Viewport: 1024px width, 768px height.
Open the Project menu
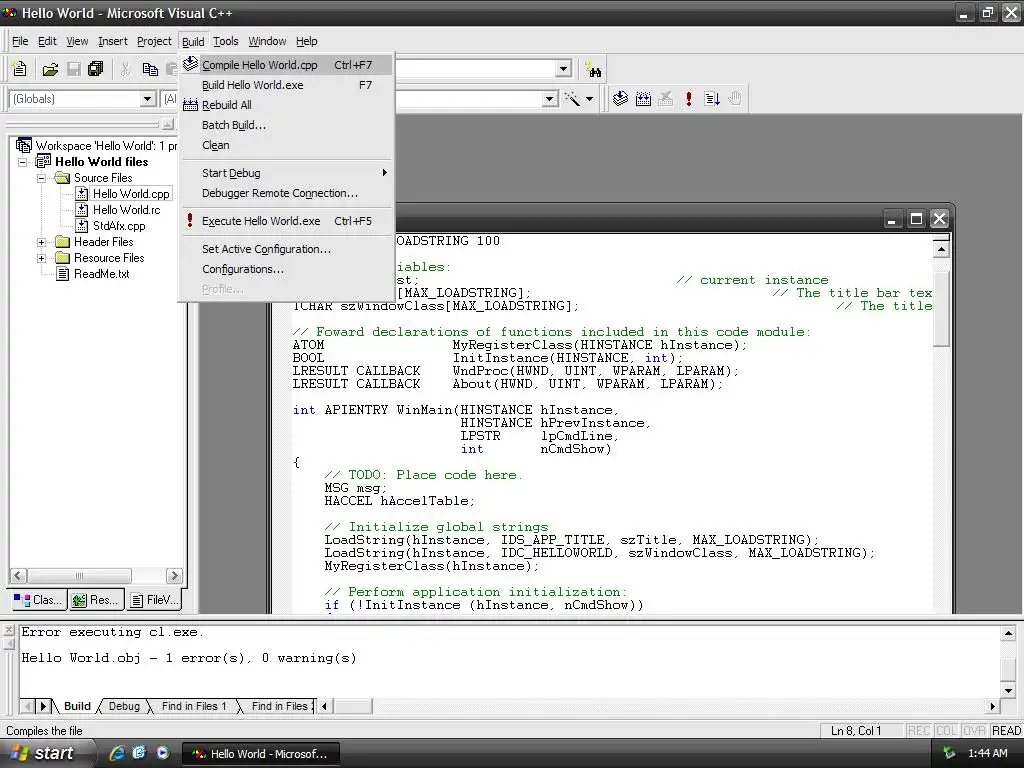point(154,41)
